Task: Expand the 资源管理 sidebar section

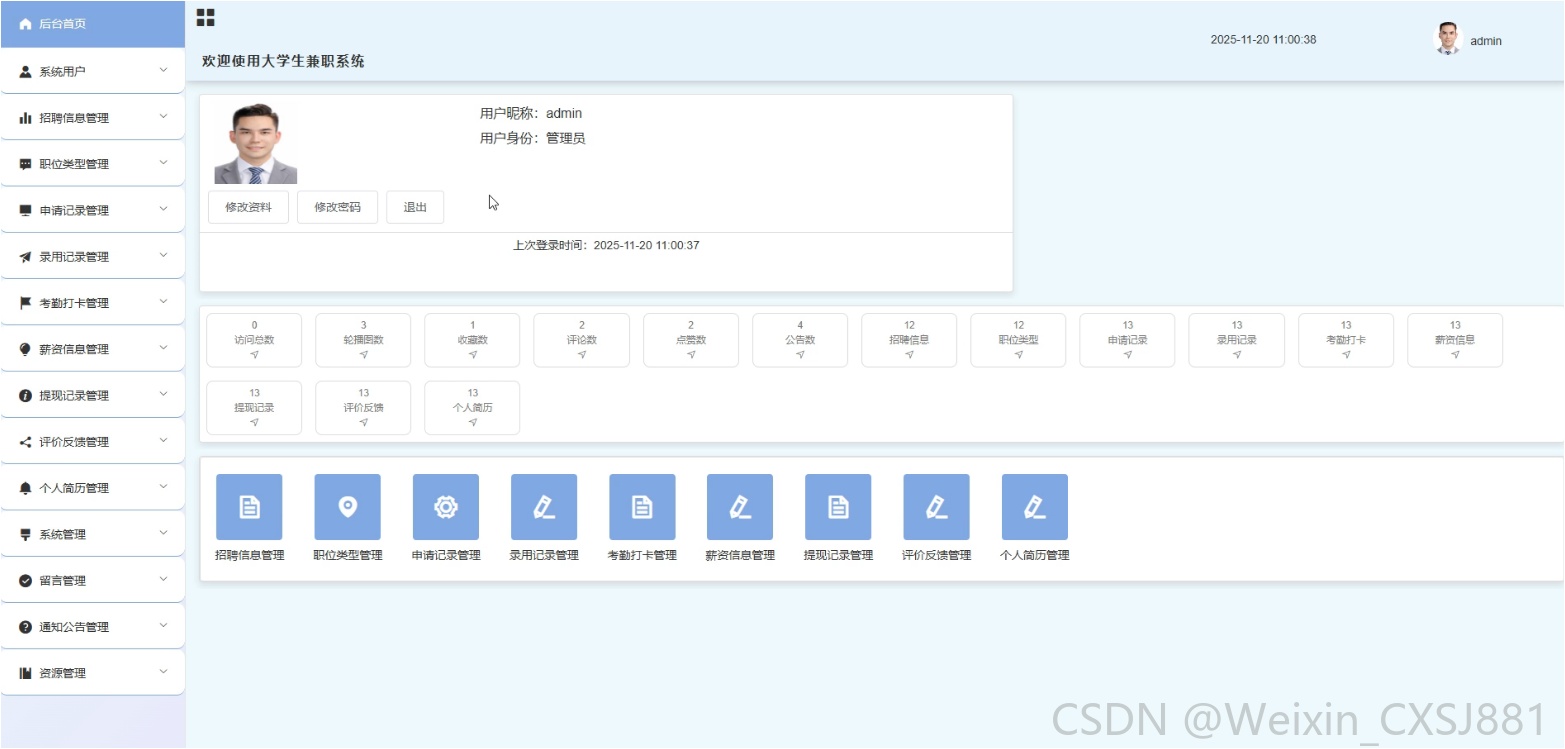Action: (92, 672)
